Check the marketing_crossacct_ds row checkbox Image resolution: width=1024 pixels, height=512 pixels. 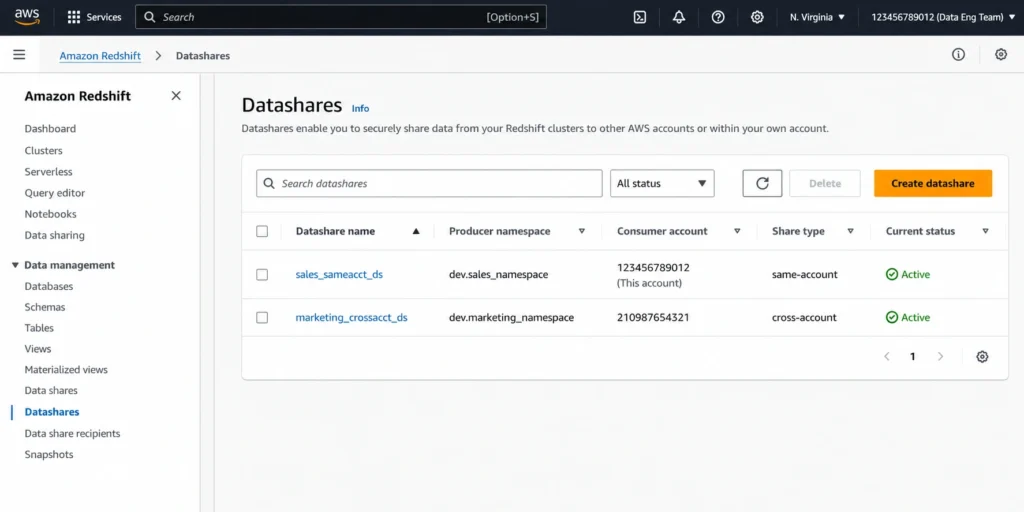point(262,317)
